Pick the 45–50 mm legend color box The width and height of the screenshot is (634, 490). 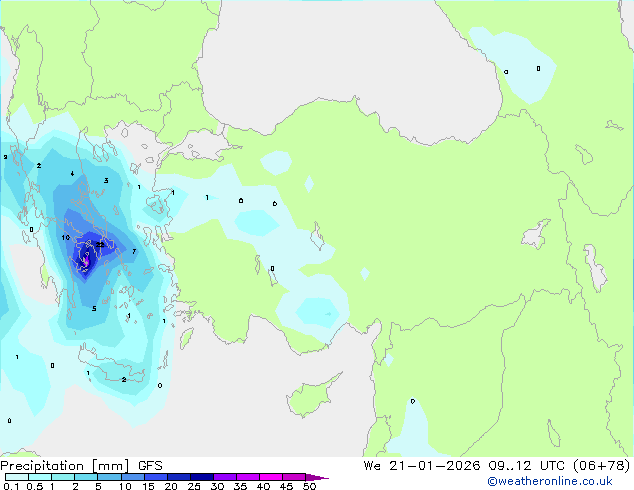[294, 477]
